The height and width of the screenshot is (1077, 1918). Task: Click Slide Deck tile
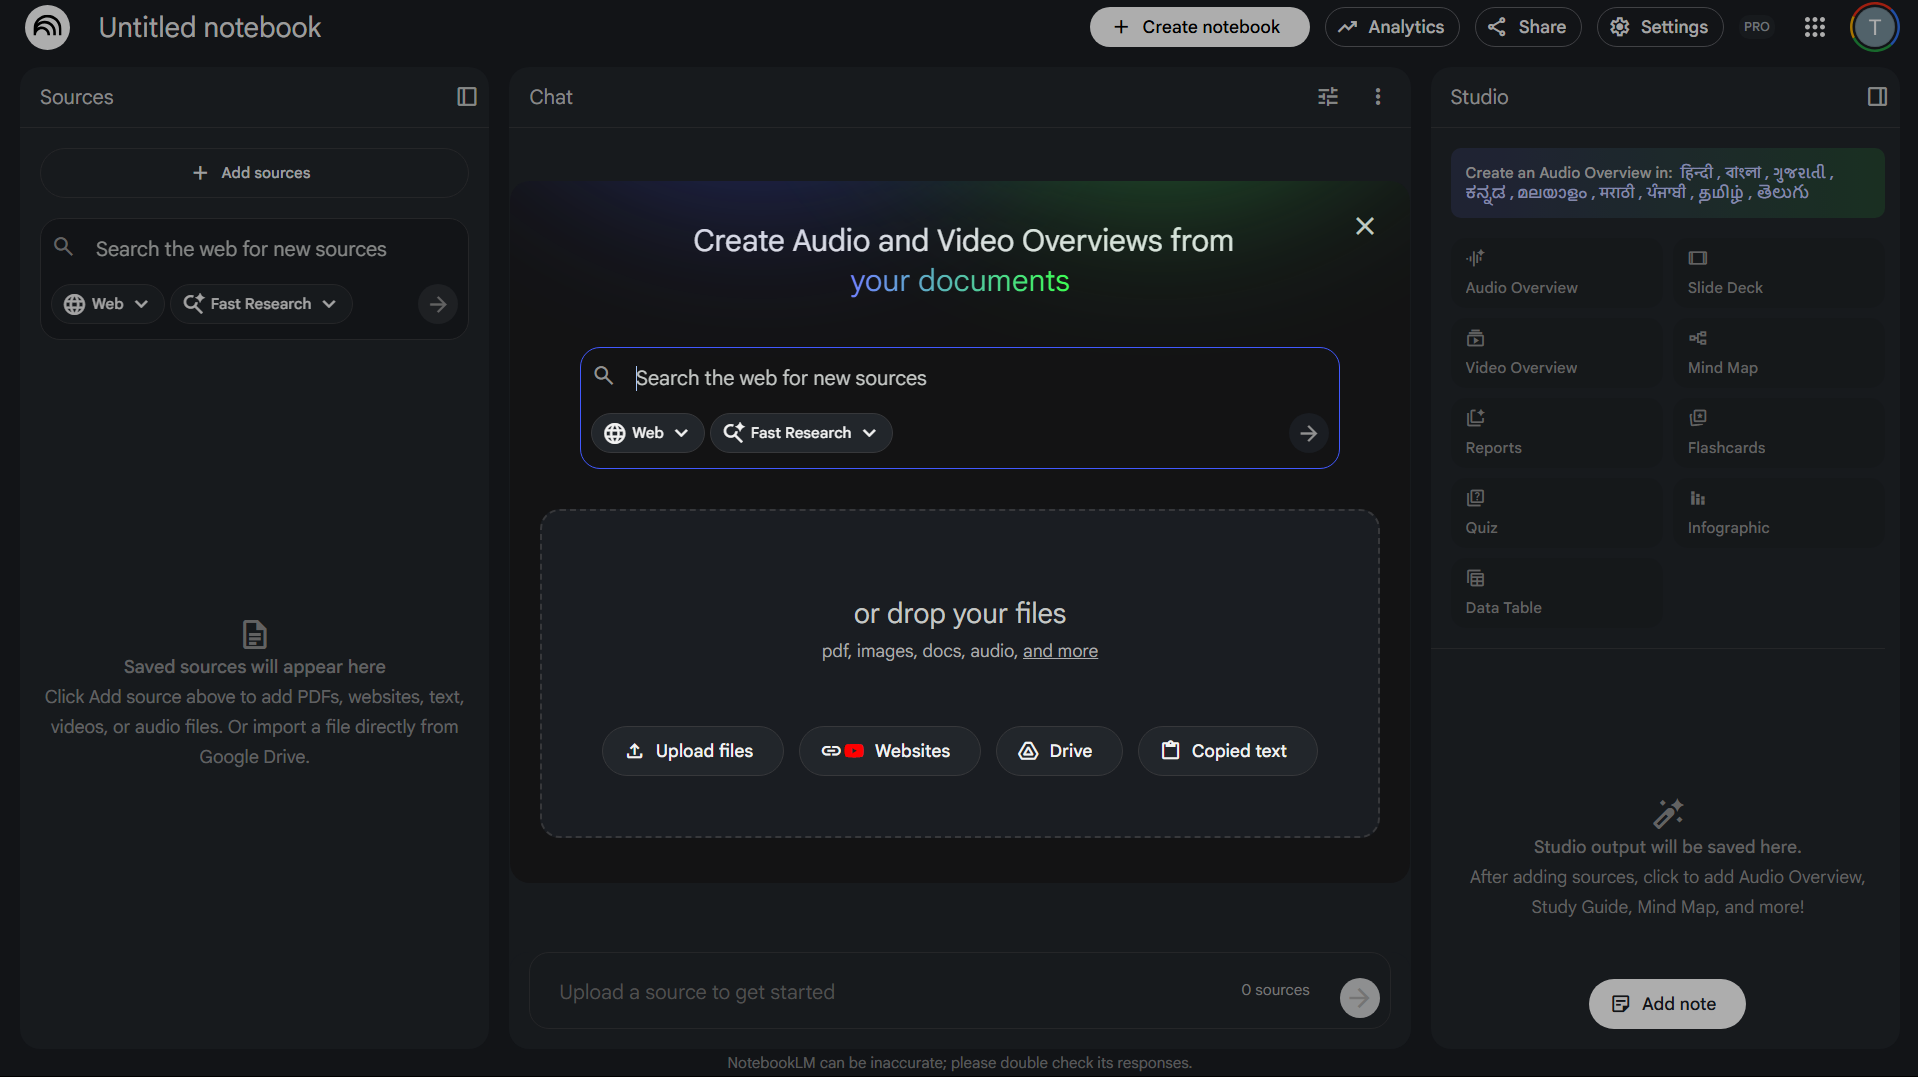coord(1780,272)
